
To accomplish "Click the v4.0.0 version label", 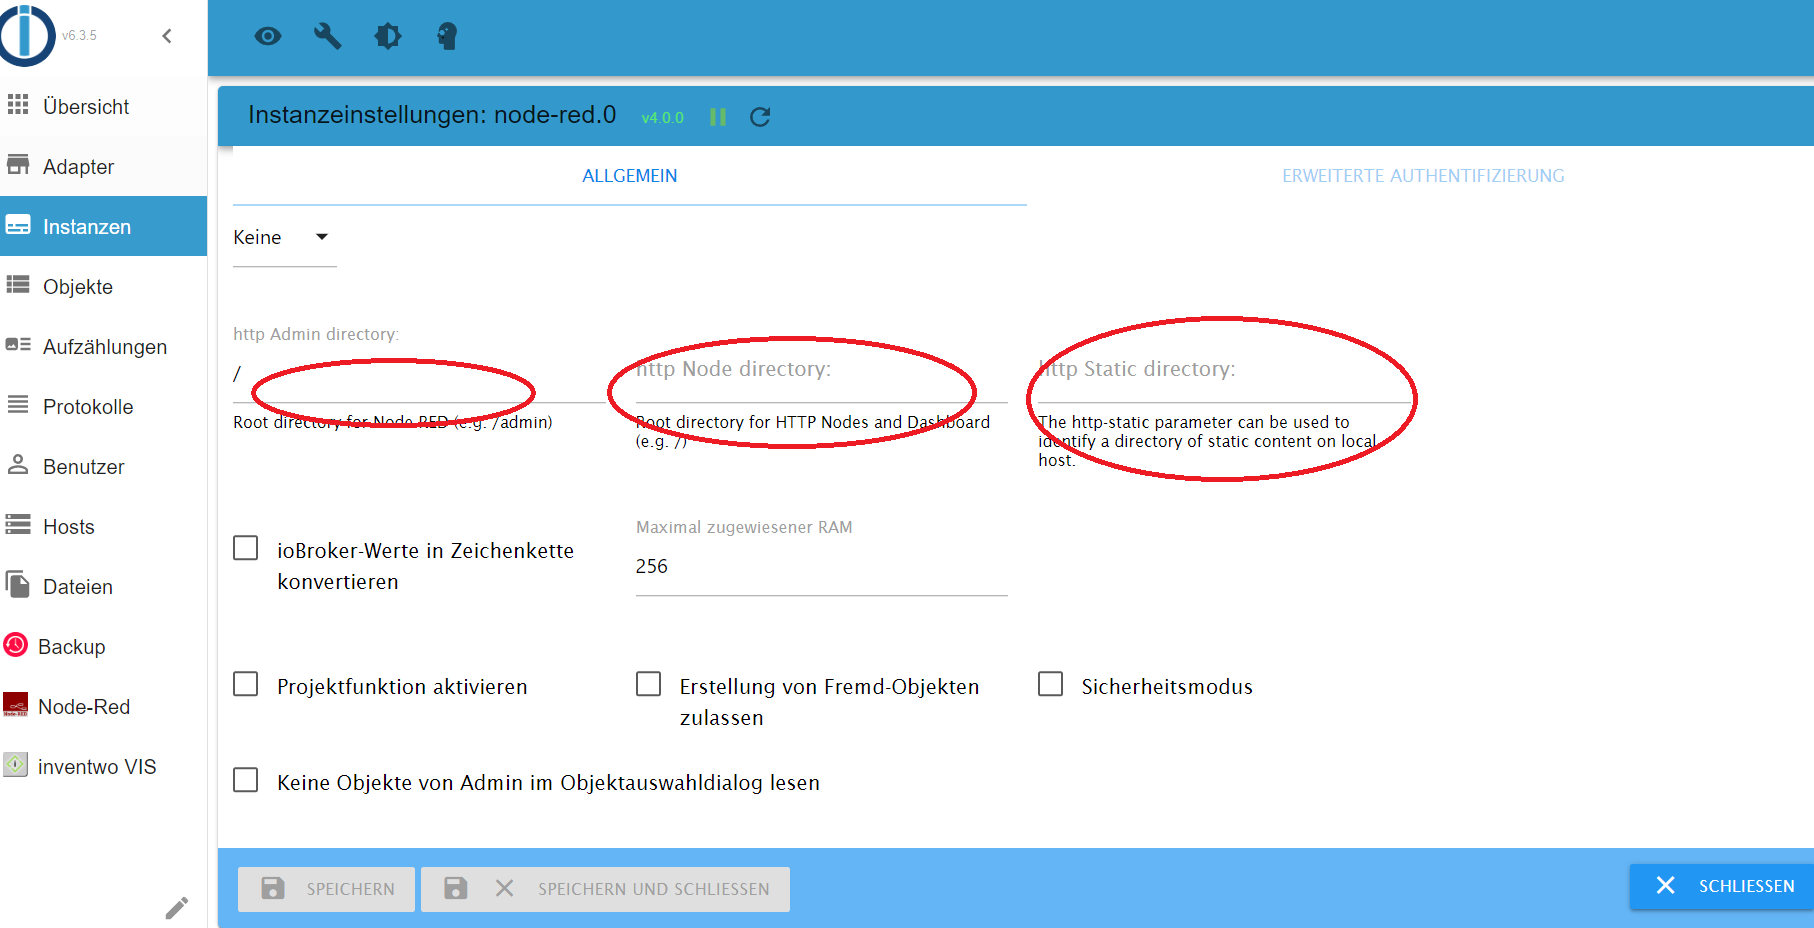I will 663,118.
